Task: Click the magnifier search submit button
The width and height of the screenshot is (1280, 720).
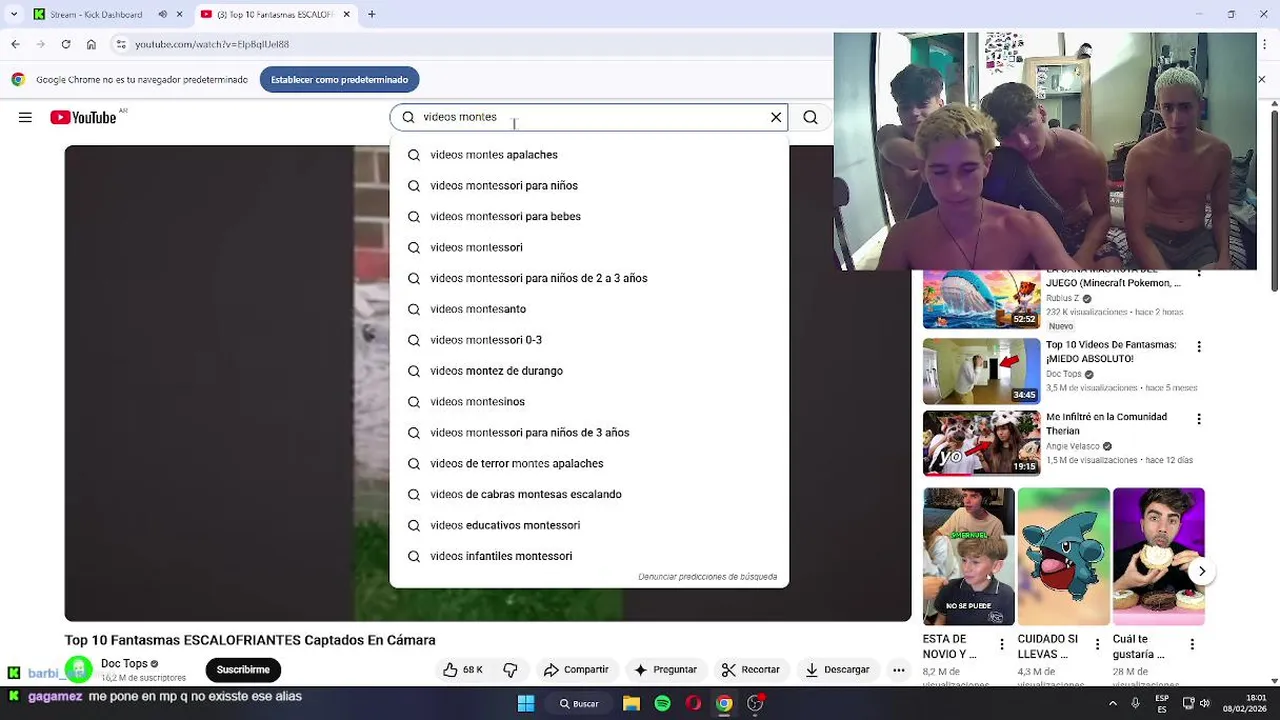Action: pyautogui.click(x=810, y=117)
